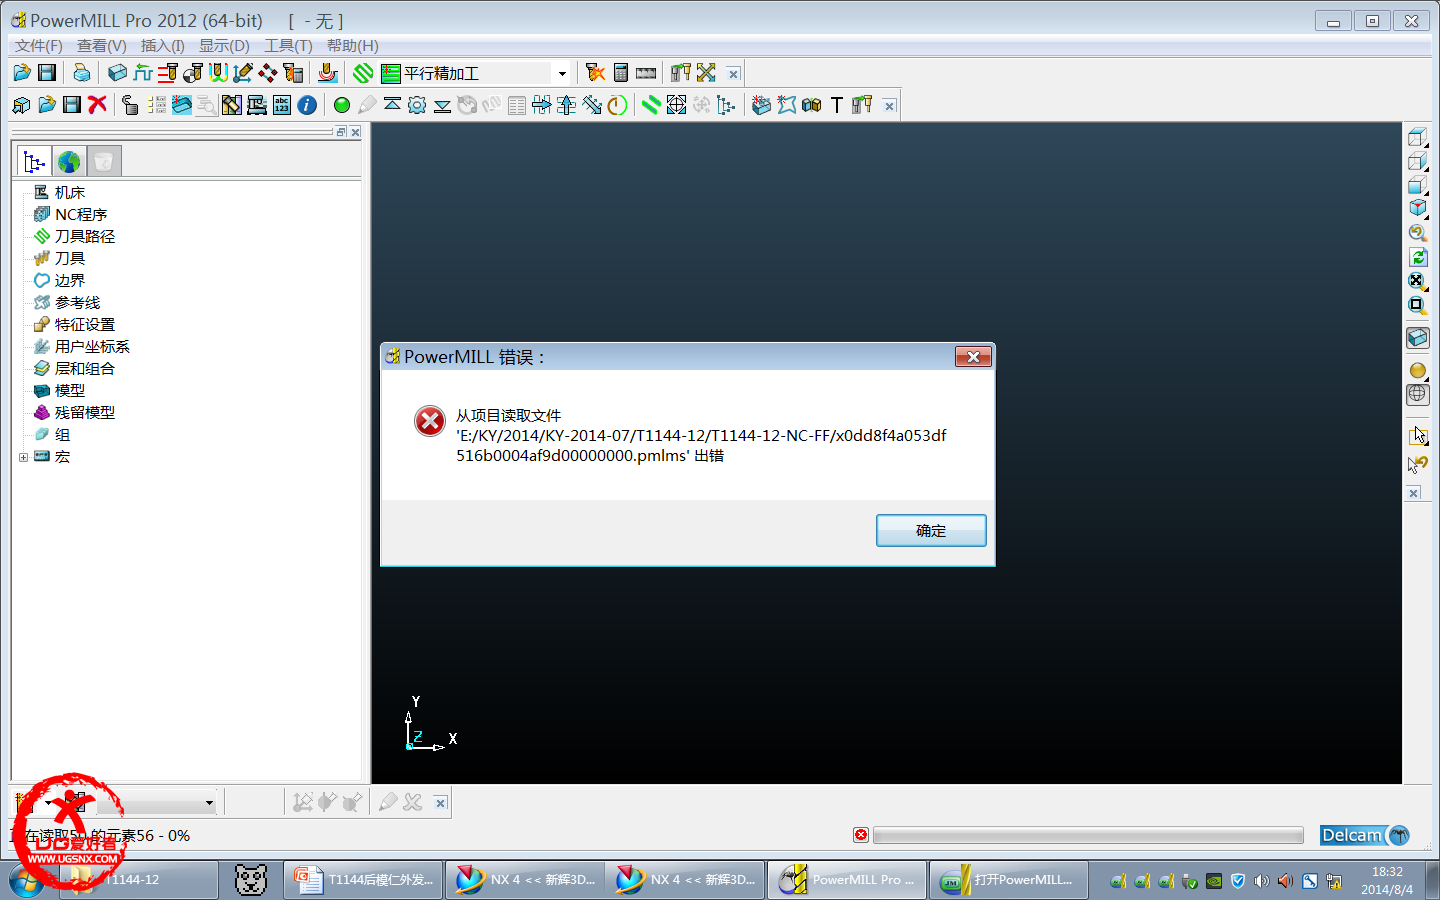Click the T text icon
Screen dimensions: 1440x900
pyautogui.click(x=837, y=105)
